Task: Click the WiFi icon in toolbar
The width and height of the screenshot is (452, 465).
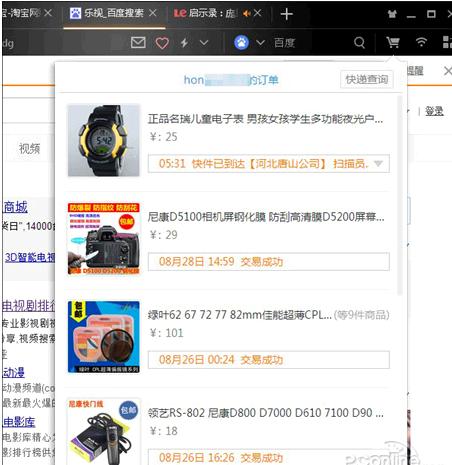Action: 421,42
